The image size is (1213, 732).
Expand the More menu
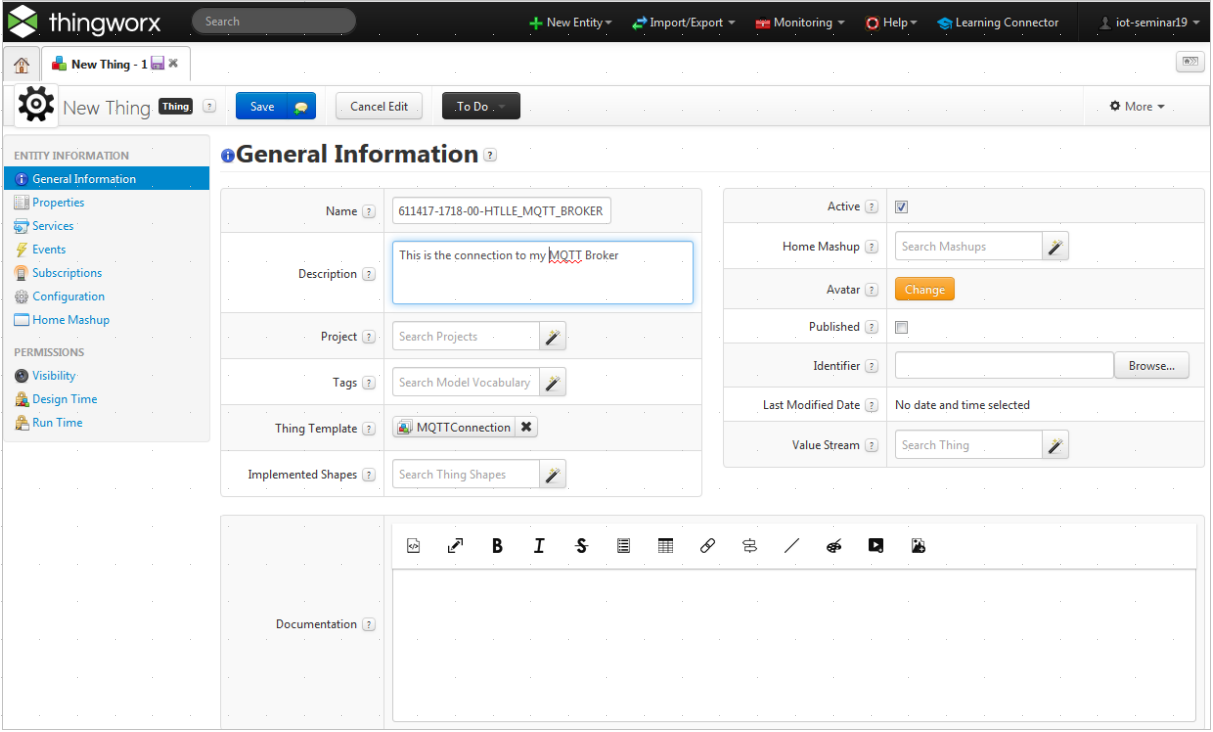pos(1137,106)
